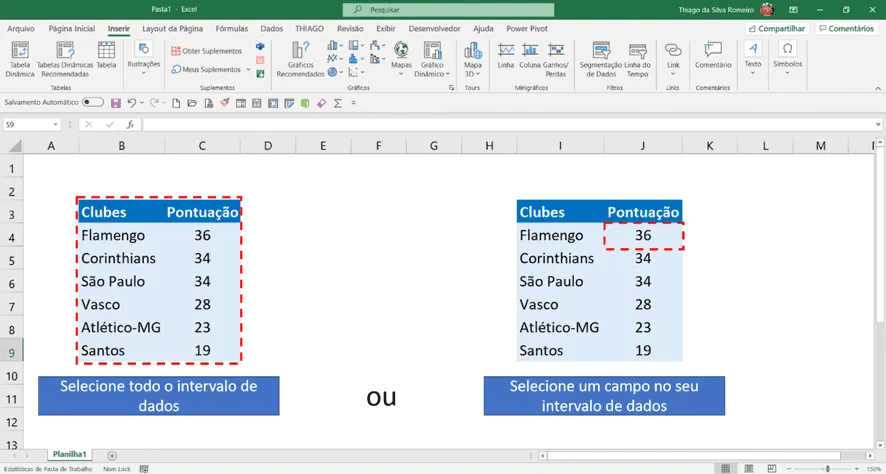Insert a Tabela Dinâmica
886x474 pixels.
pyautogui.click(x=20, y=59)
